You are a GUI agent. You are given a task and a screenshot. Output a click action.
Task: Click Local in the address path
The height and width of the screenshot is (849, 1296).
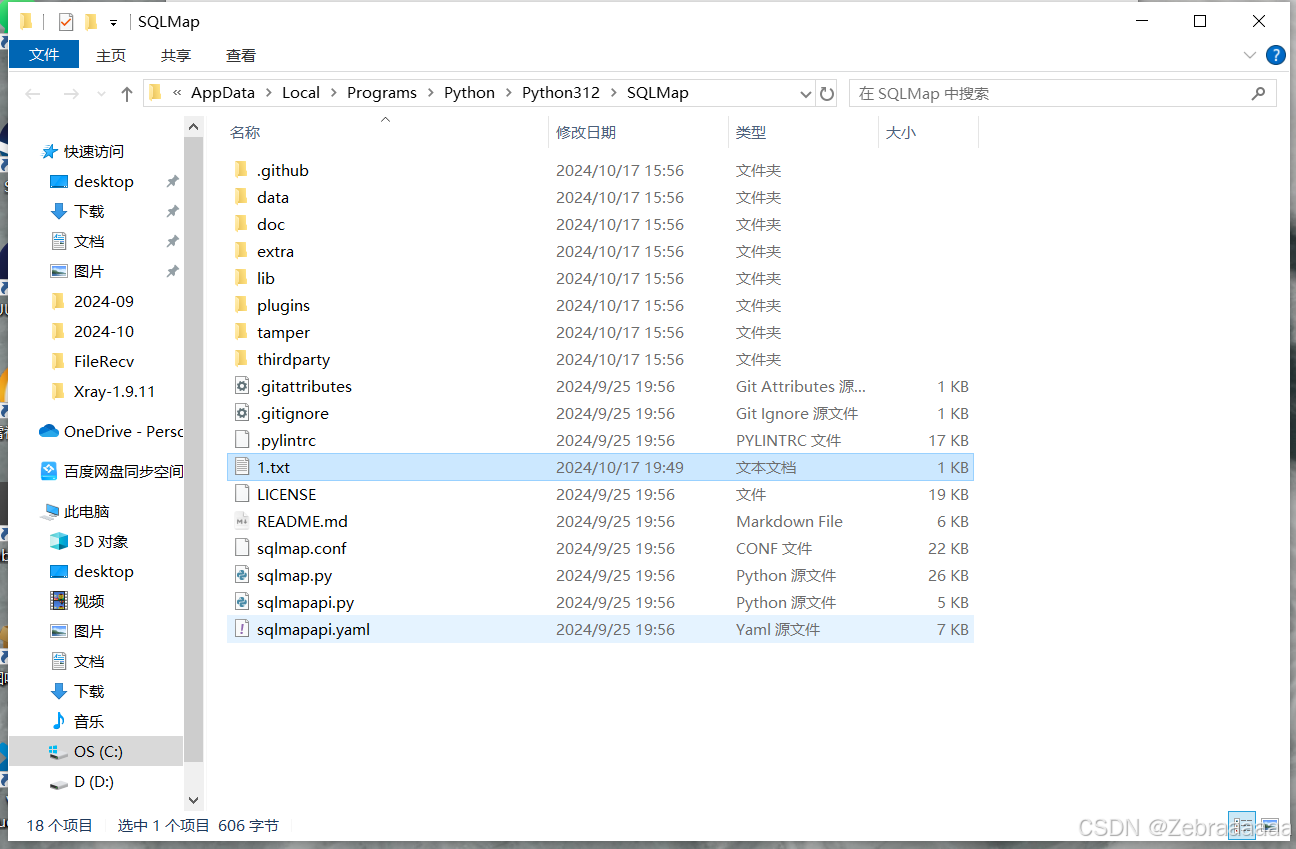[301, 92]
